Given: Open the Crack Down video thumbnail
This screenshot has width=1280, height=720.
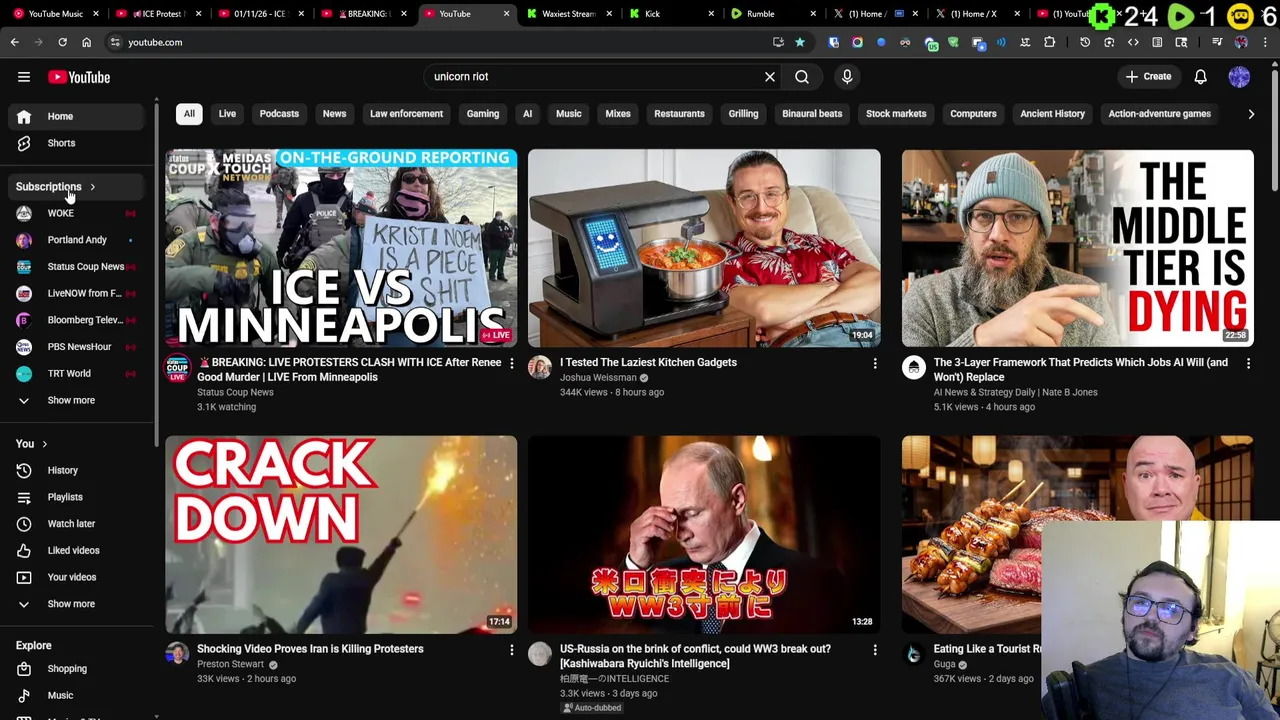Looking at the screenshot, I should (341, 534).
